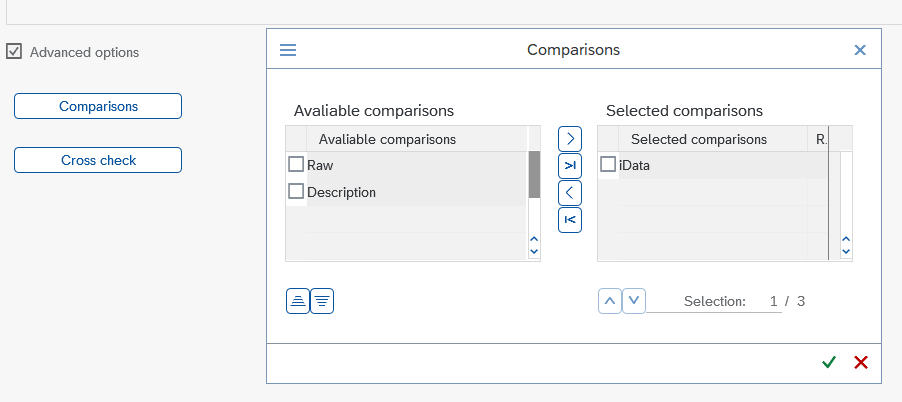Select the iData row checkbox
The image size is (902, 402).
[x=608, y=164]
